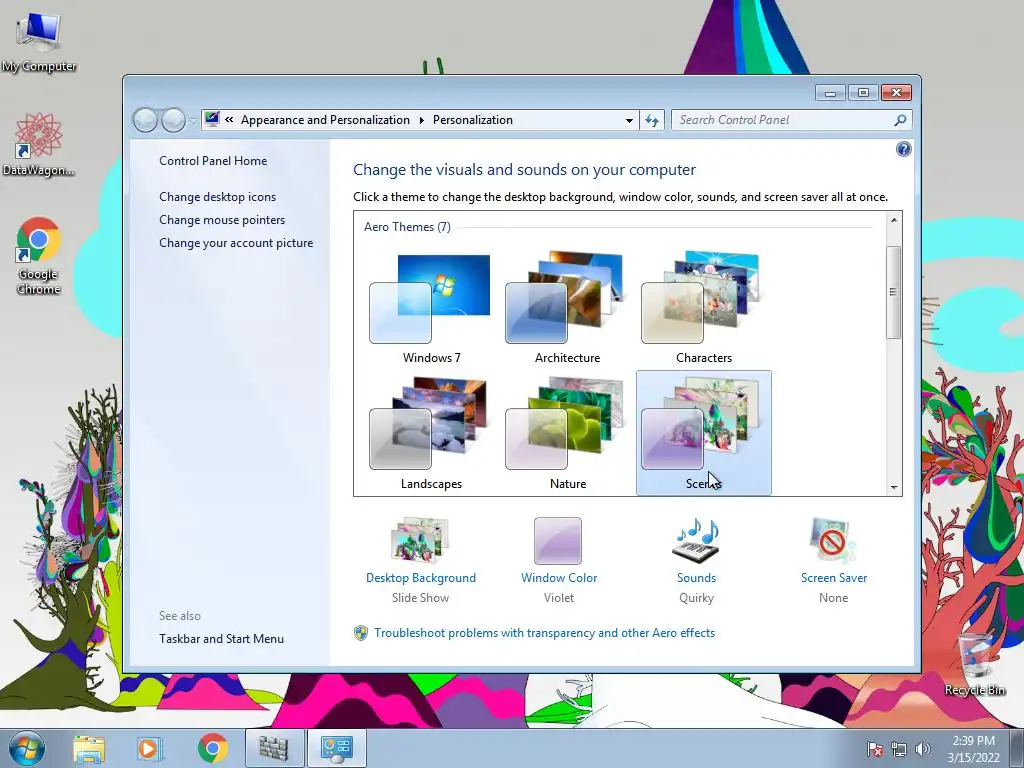
Task: Click the theme list scroll down arrow
Action: [x=893, y=487]
